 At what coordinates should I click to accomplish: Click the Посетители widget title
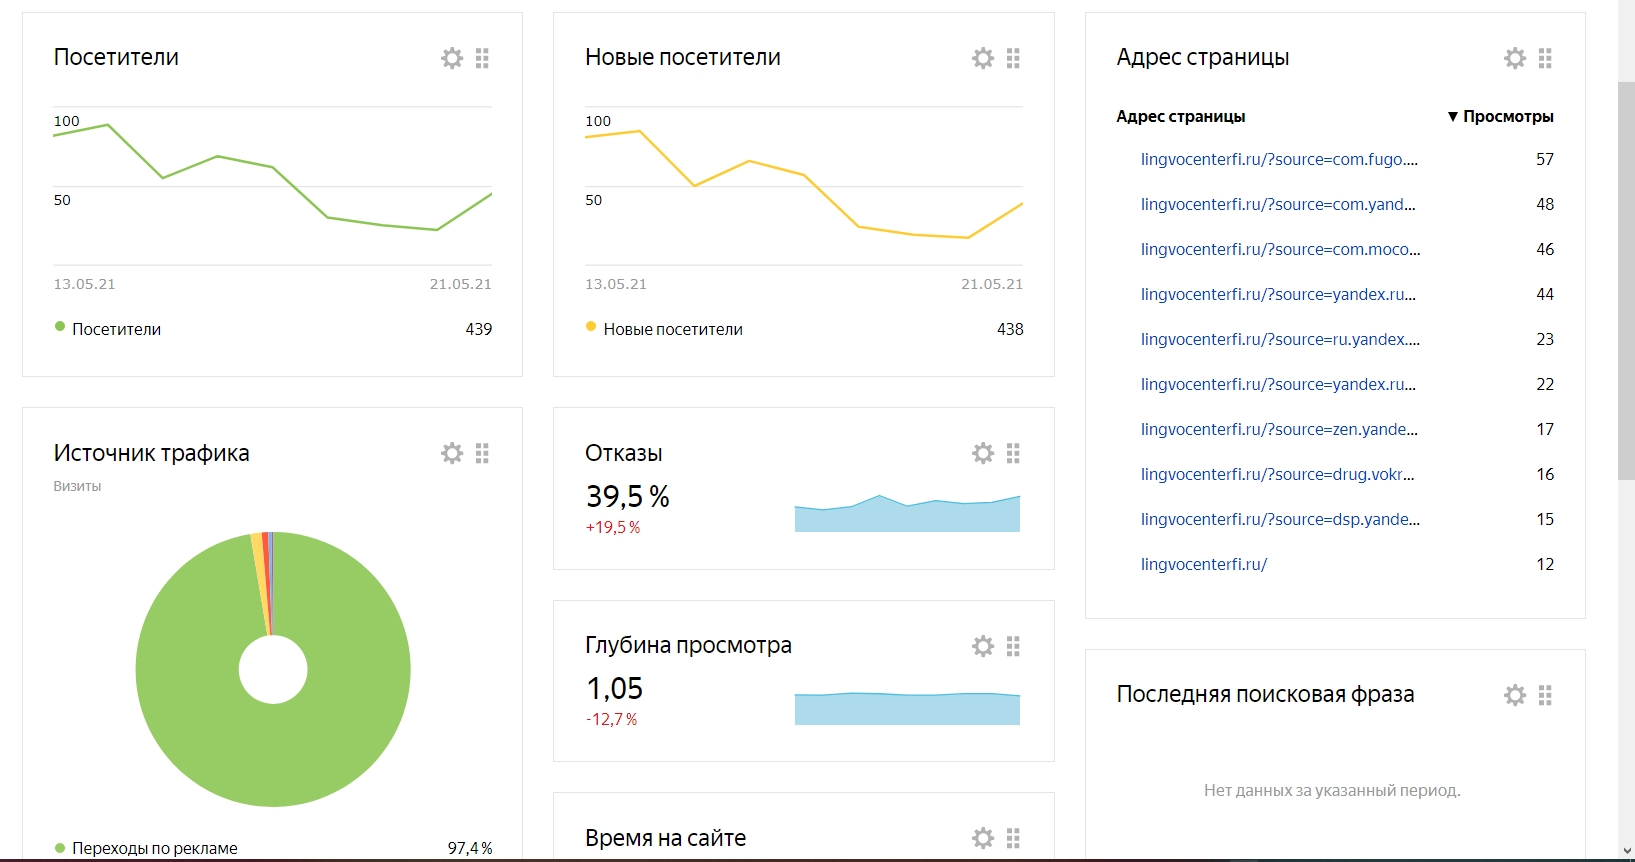click(x=116, y=57)
